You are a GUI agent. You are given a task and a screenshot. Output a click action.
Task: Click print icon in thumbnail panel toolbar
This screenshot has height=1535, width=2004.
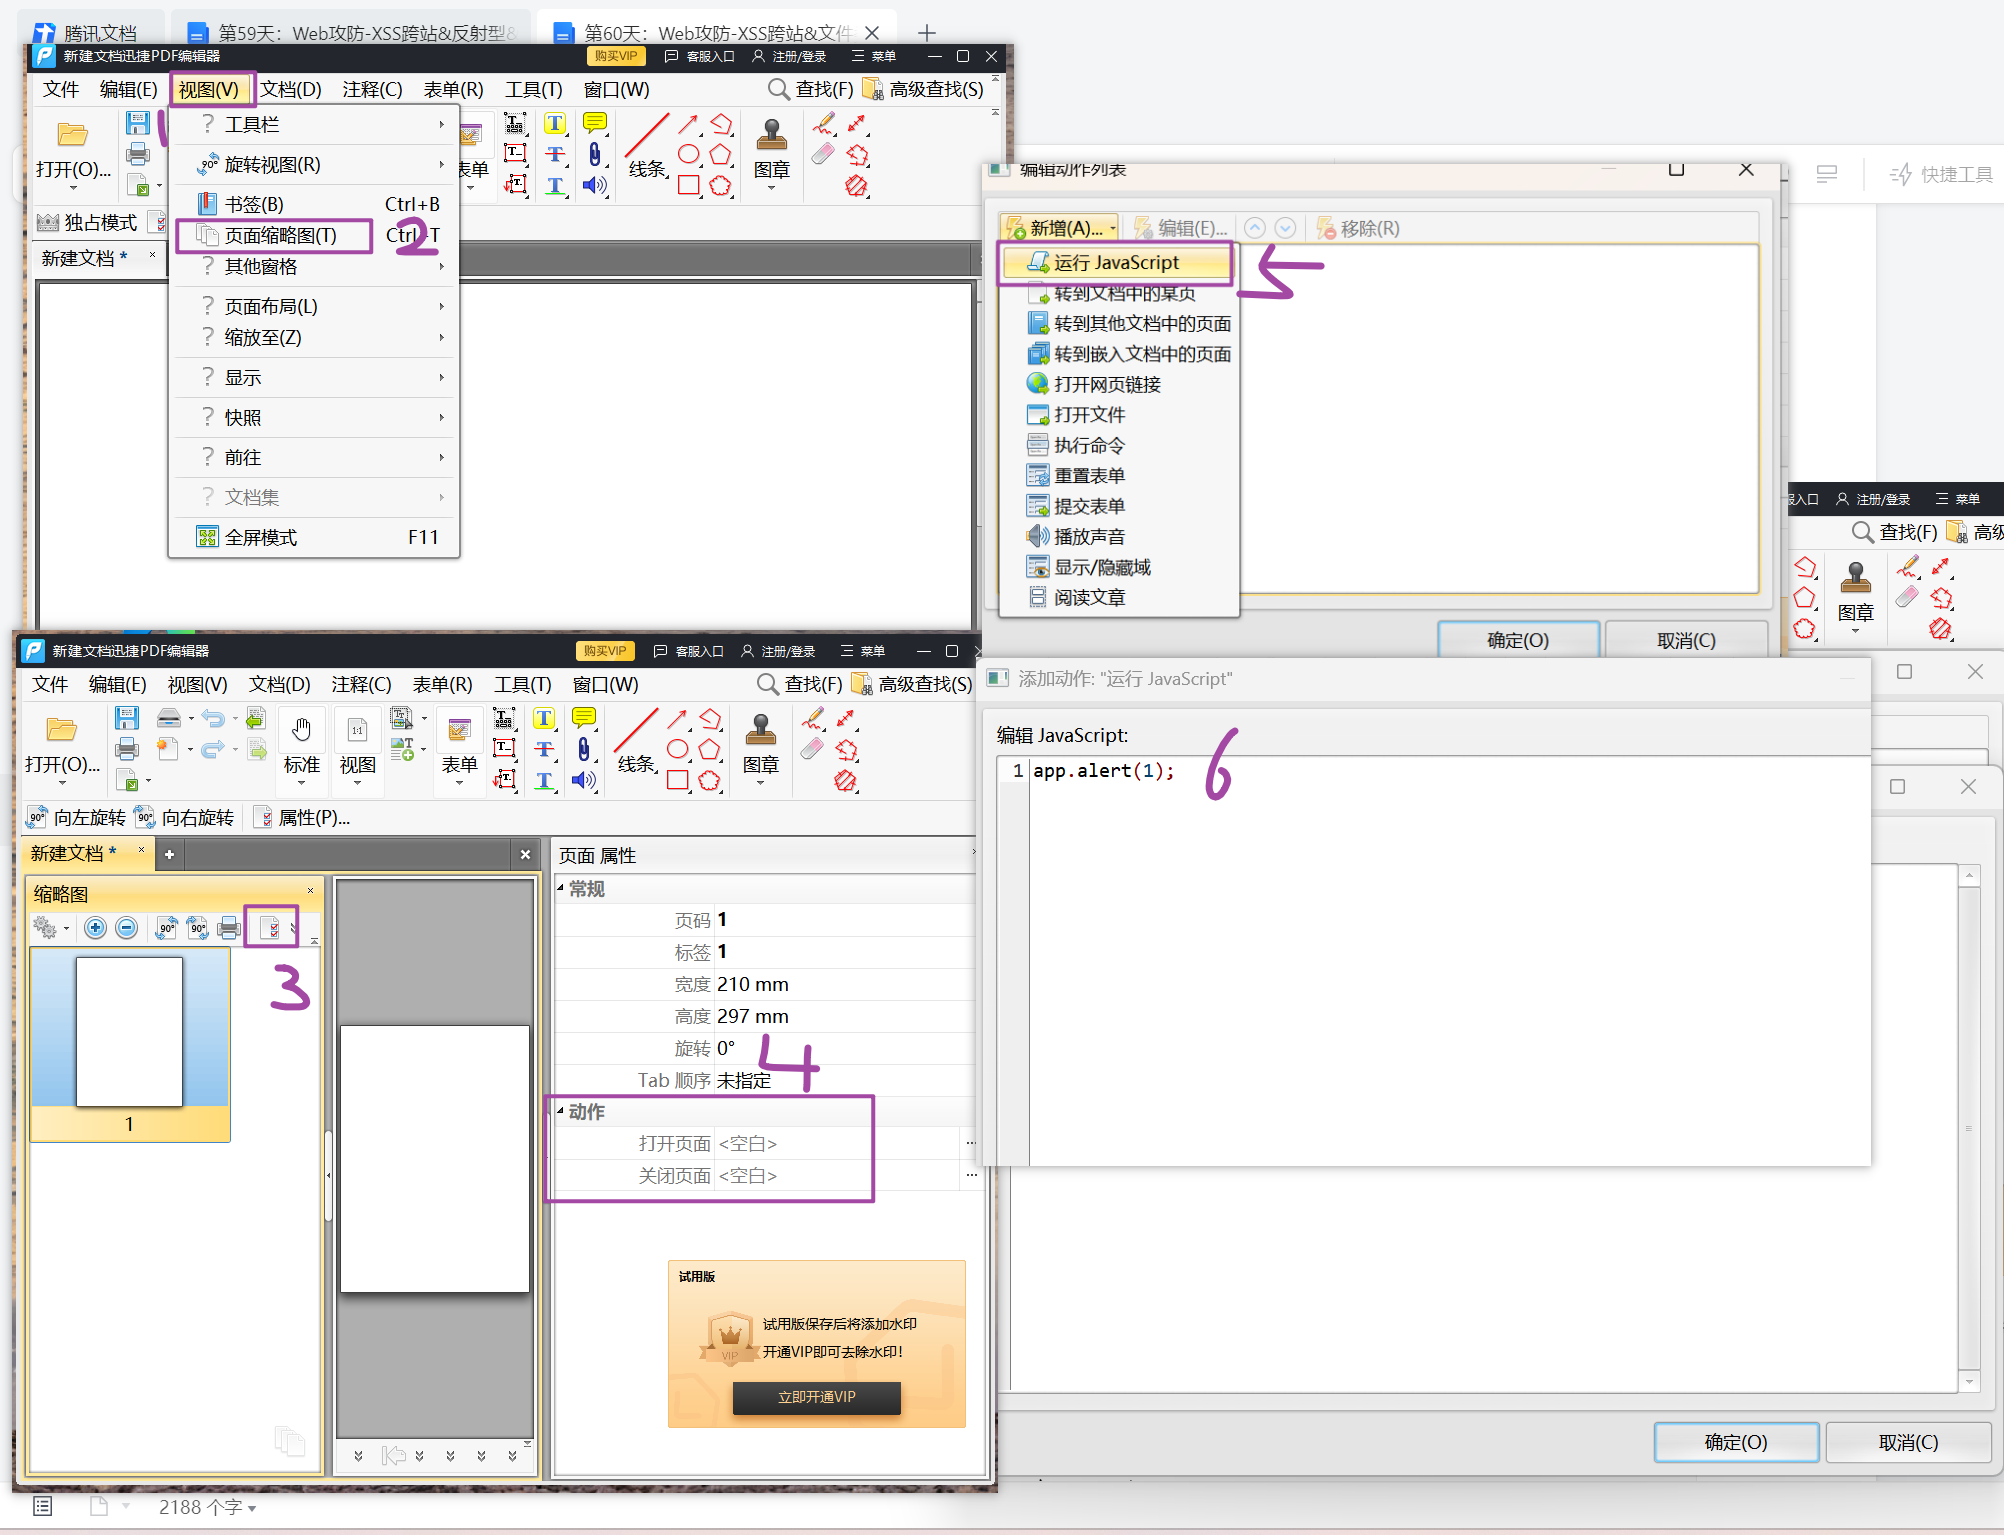point(229,928)
